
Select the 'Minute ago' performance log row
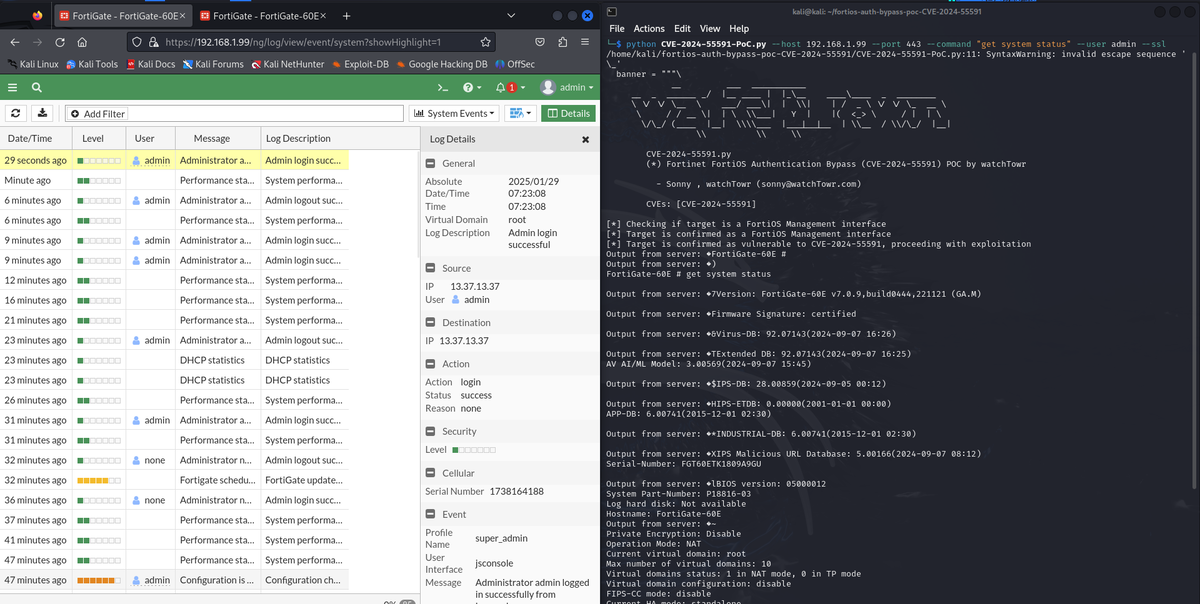coord(174,180)
